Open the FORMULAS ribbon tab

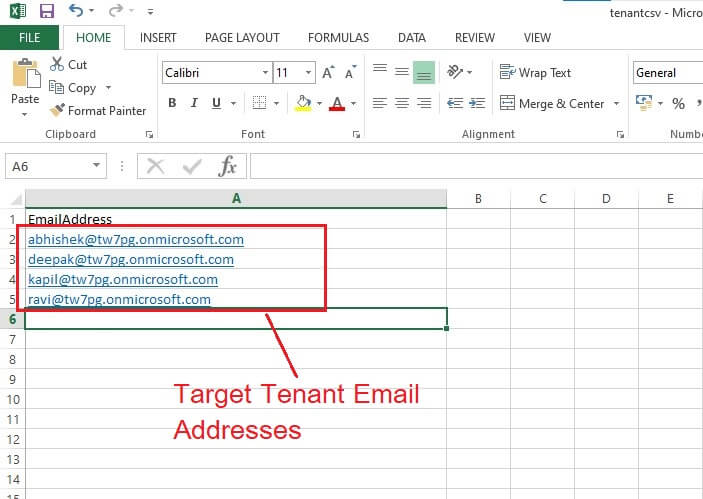coord(338,37)
